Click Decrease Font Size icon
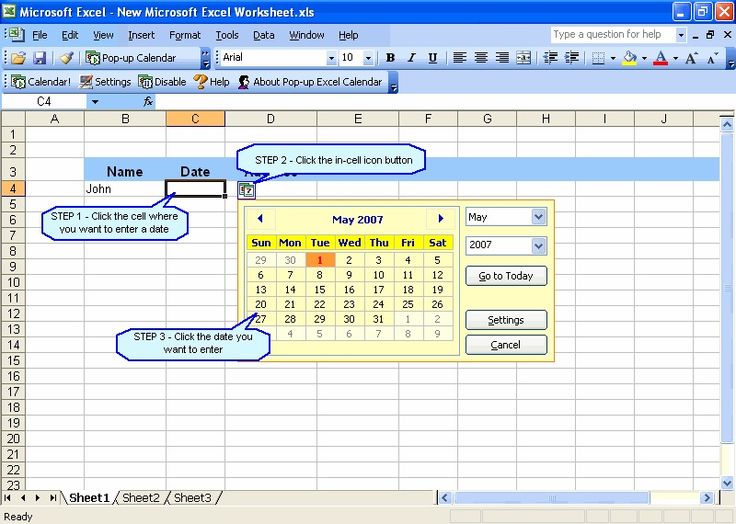 point(713,58)
